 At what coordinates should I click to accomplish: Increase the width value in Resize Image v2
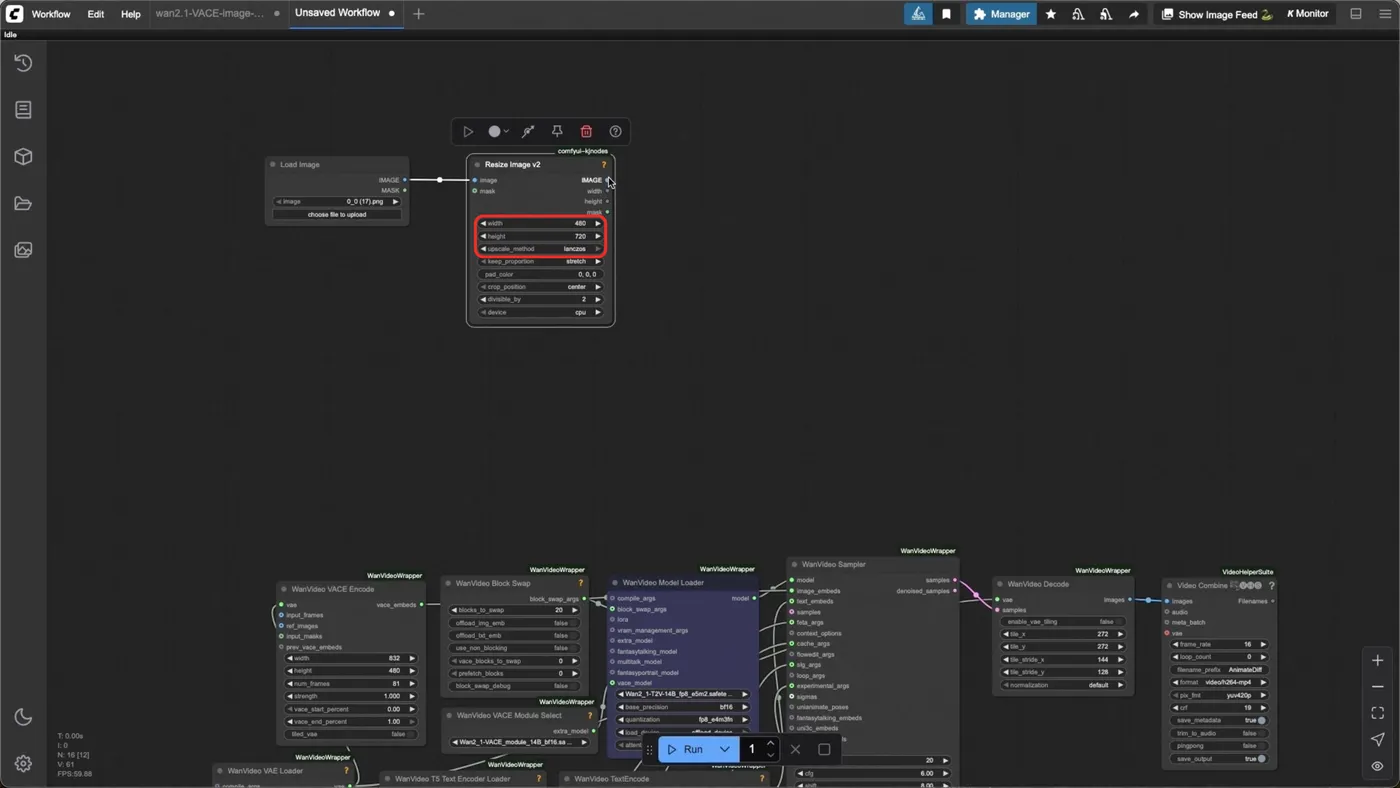pyautogui.click(x=598, y=223)
